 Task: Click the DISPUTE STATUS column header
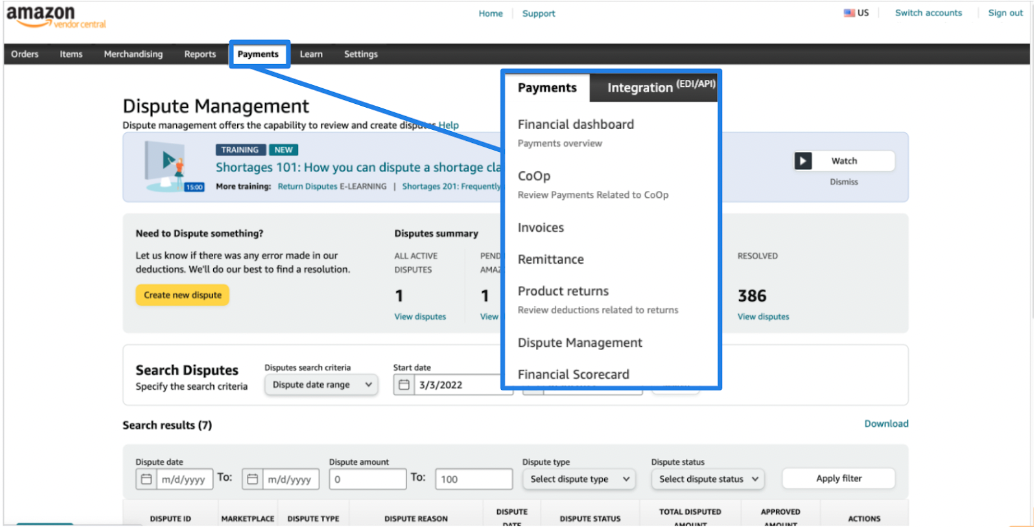[590, 519]
